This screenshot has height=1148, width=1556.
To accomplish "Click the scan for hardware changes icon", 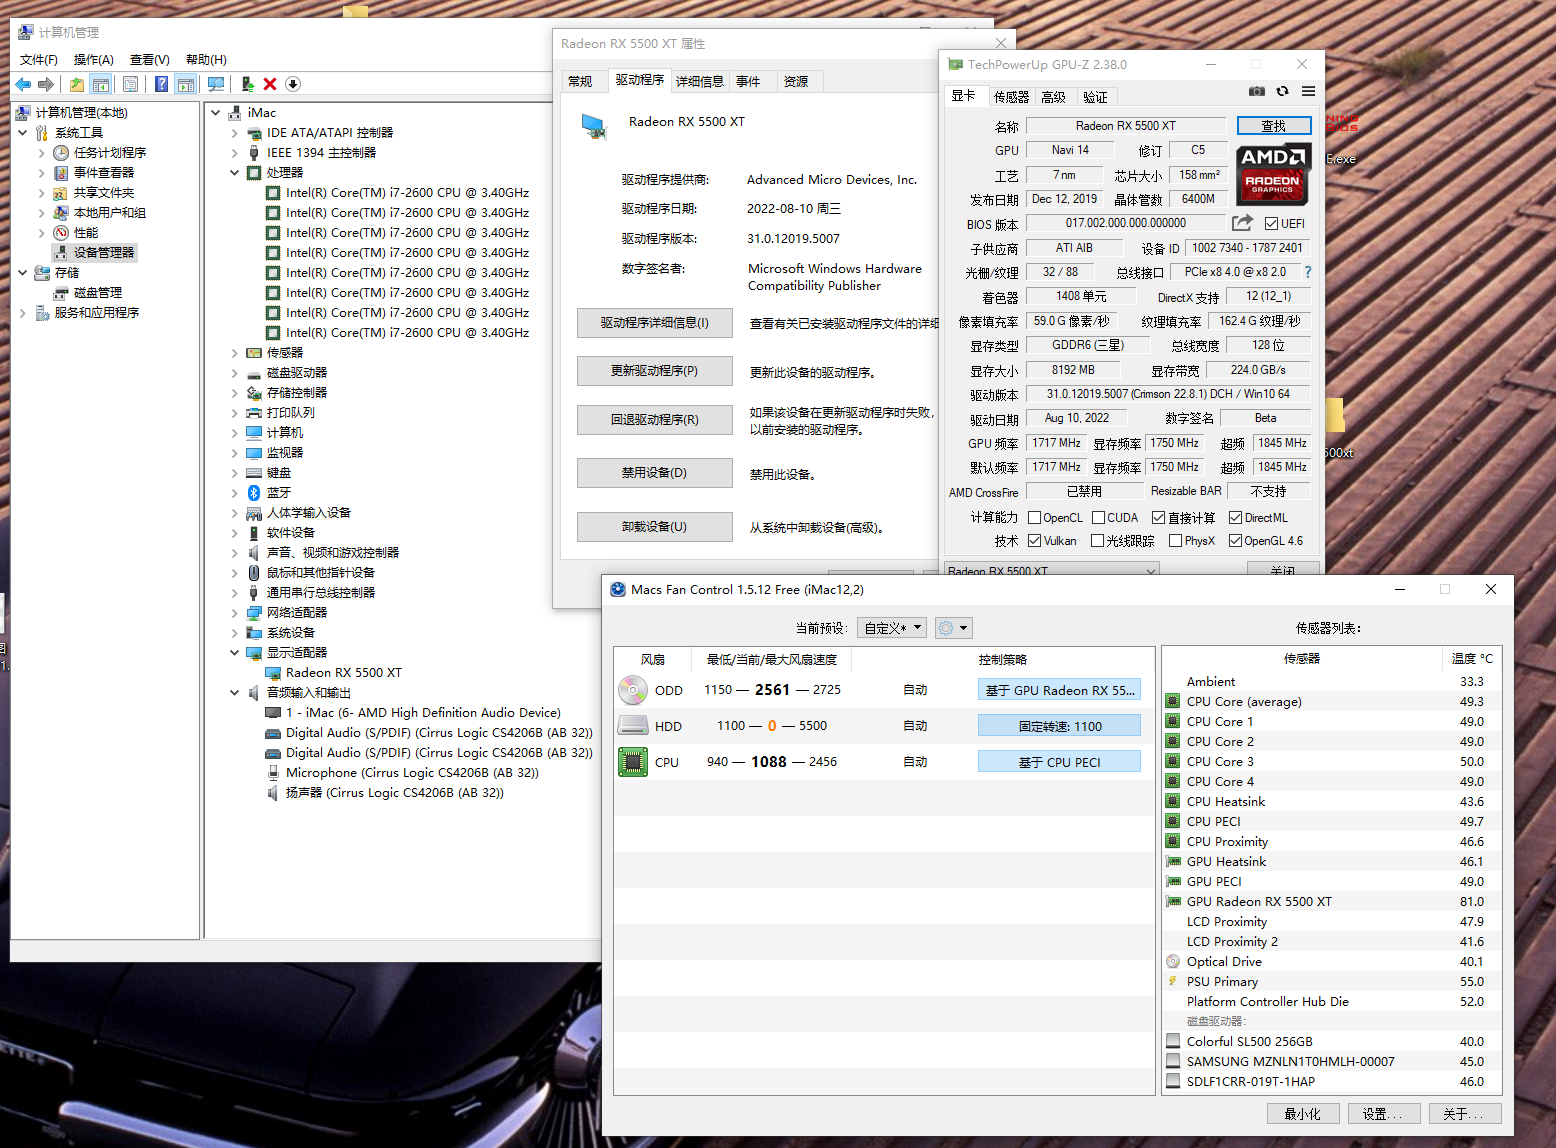I will [215, 84].
